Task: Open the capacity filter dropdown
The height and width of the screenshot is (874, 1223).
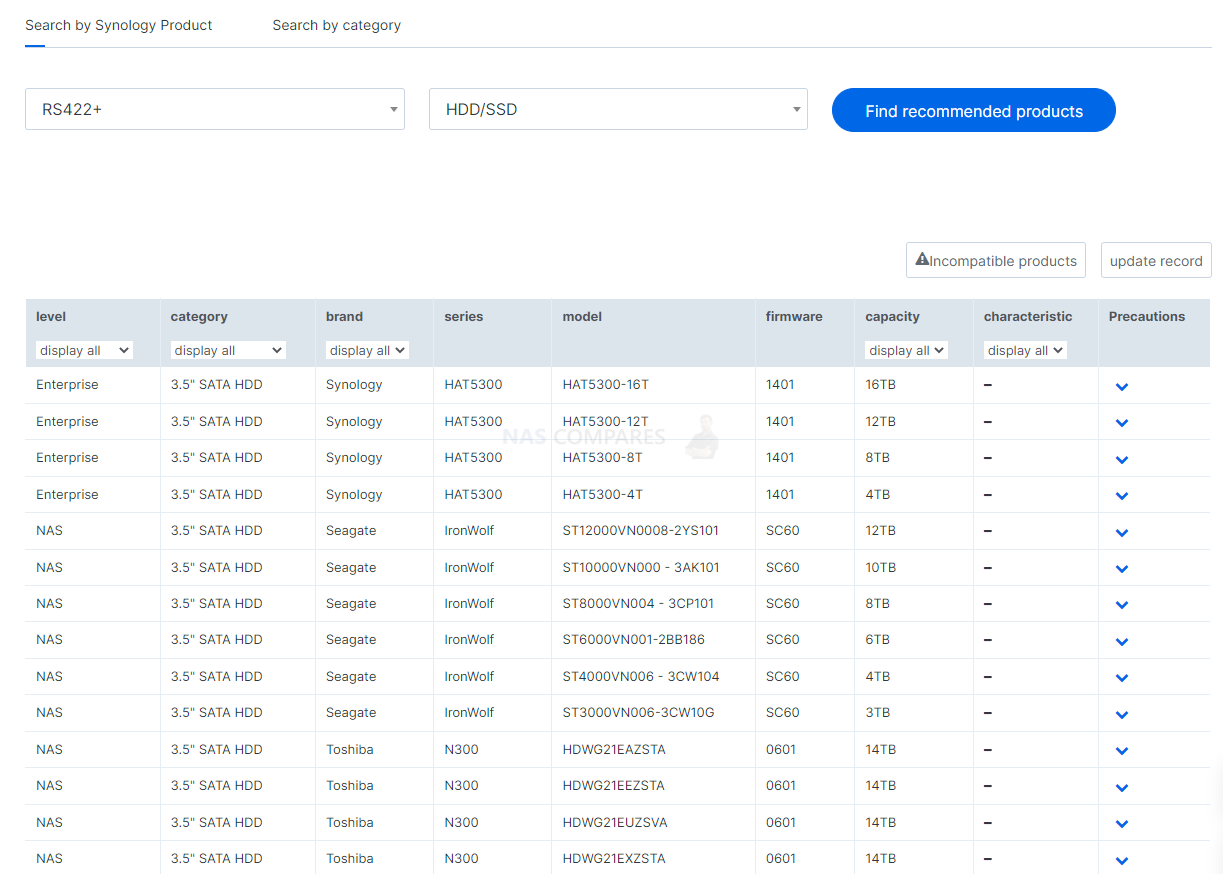Action: [906, 350]
